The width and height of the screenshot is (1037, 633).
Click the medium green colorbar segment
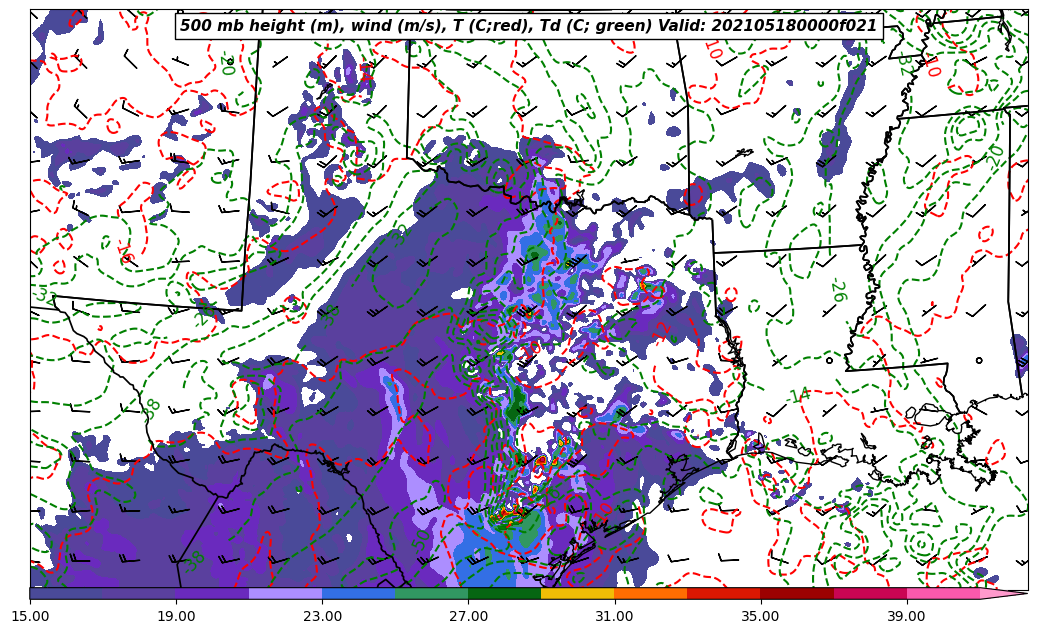(x=431, y=593)
